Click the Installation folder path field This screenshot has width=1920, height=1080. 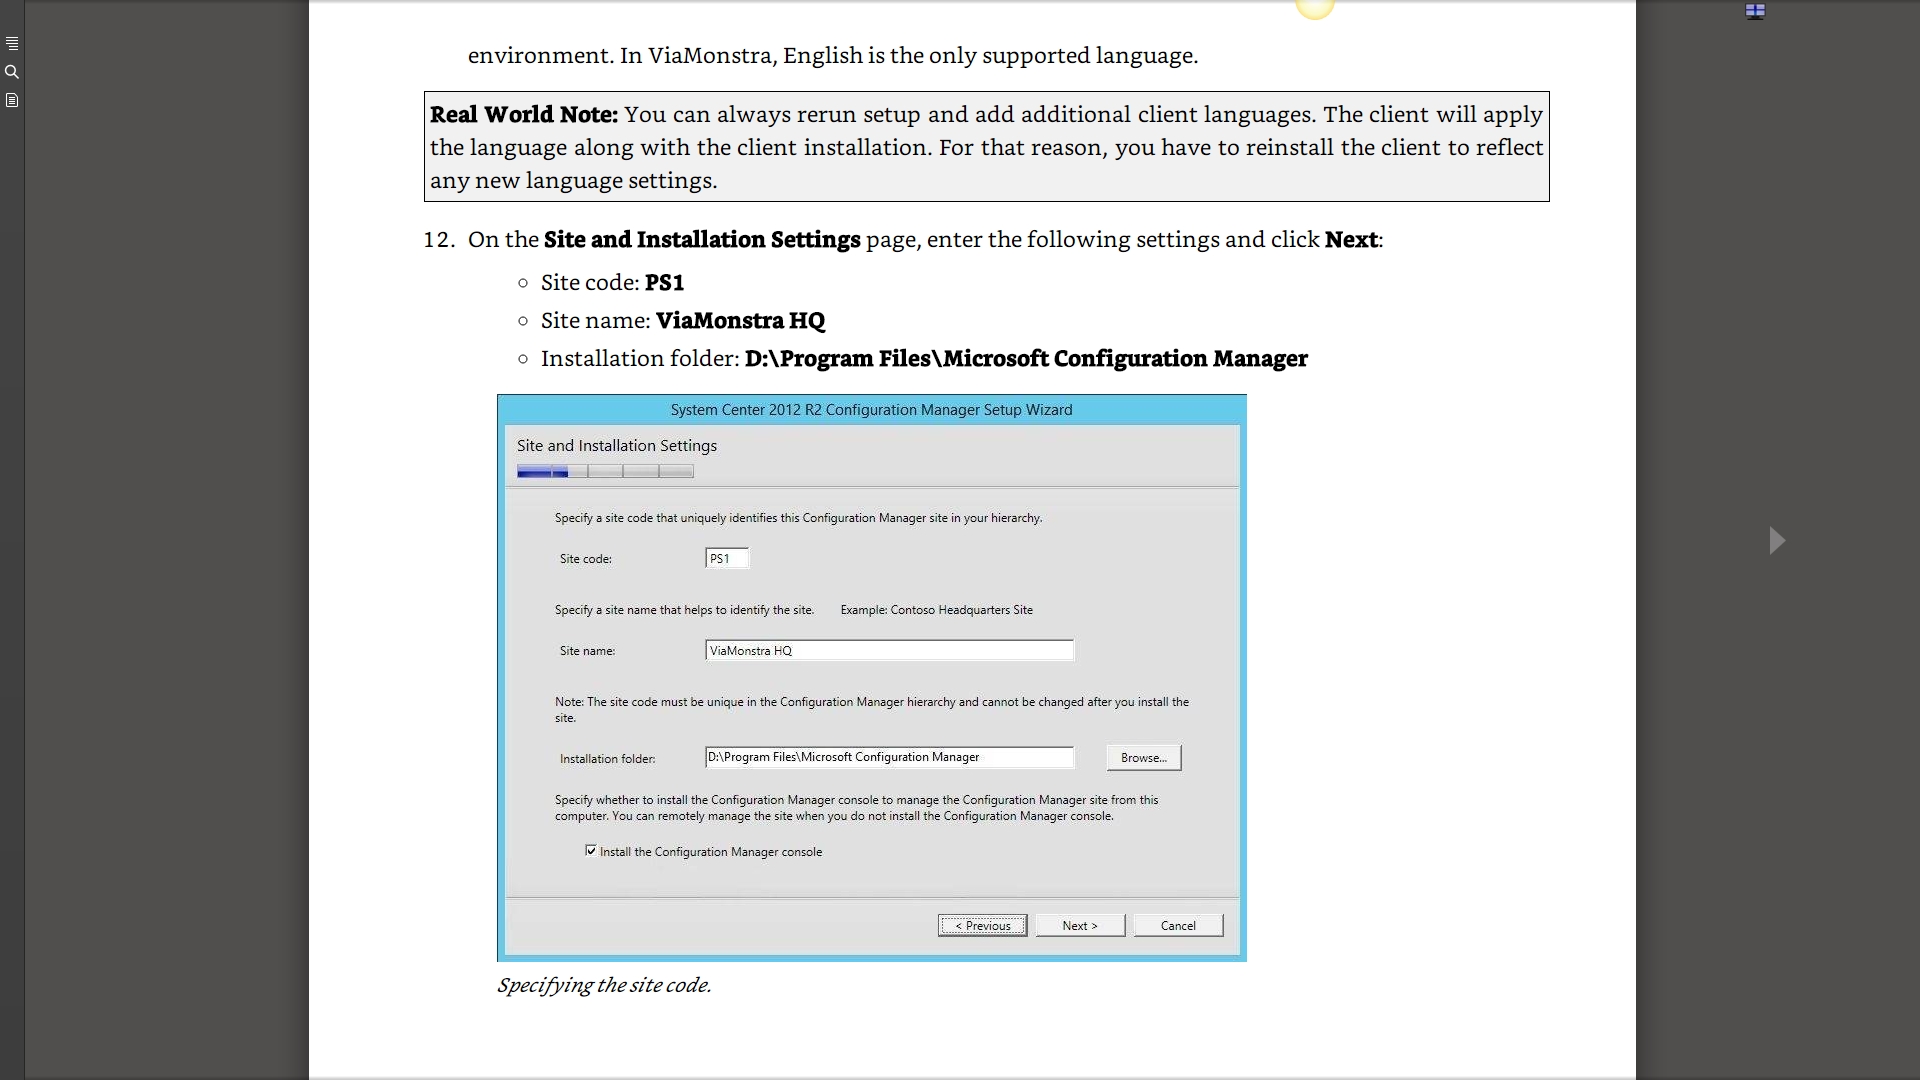[888, 757]
